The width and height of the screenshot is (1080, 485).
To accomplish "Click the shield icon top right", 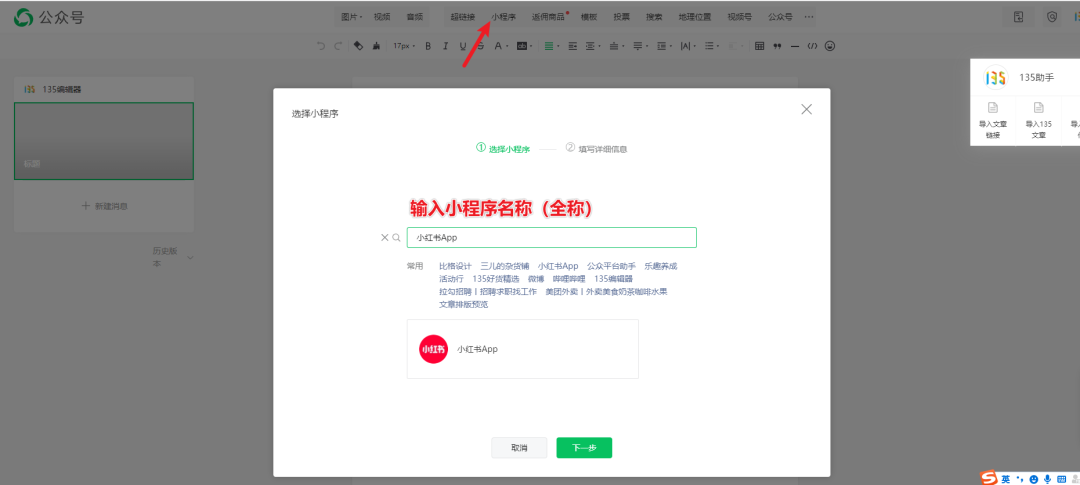I will click(1052, 17).
